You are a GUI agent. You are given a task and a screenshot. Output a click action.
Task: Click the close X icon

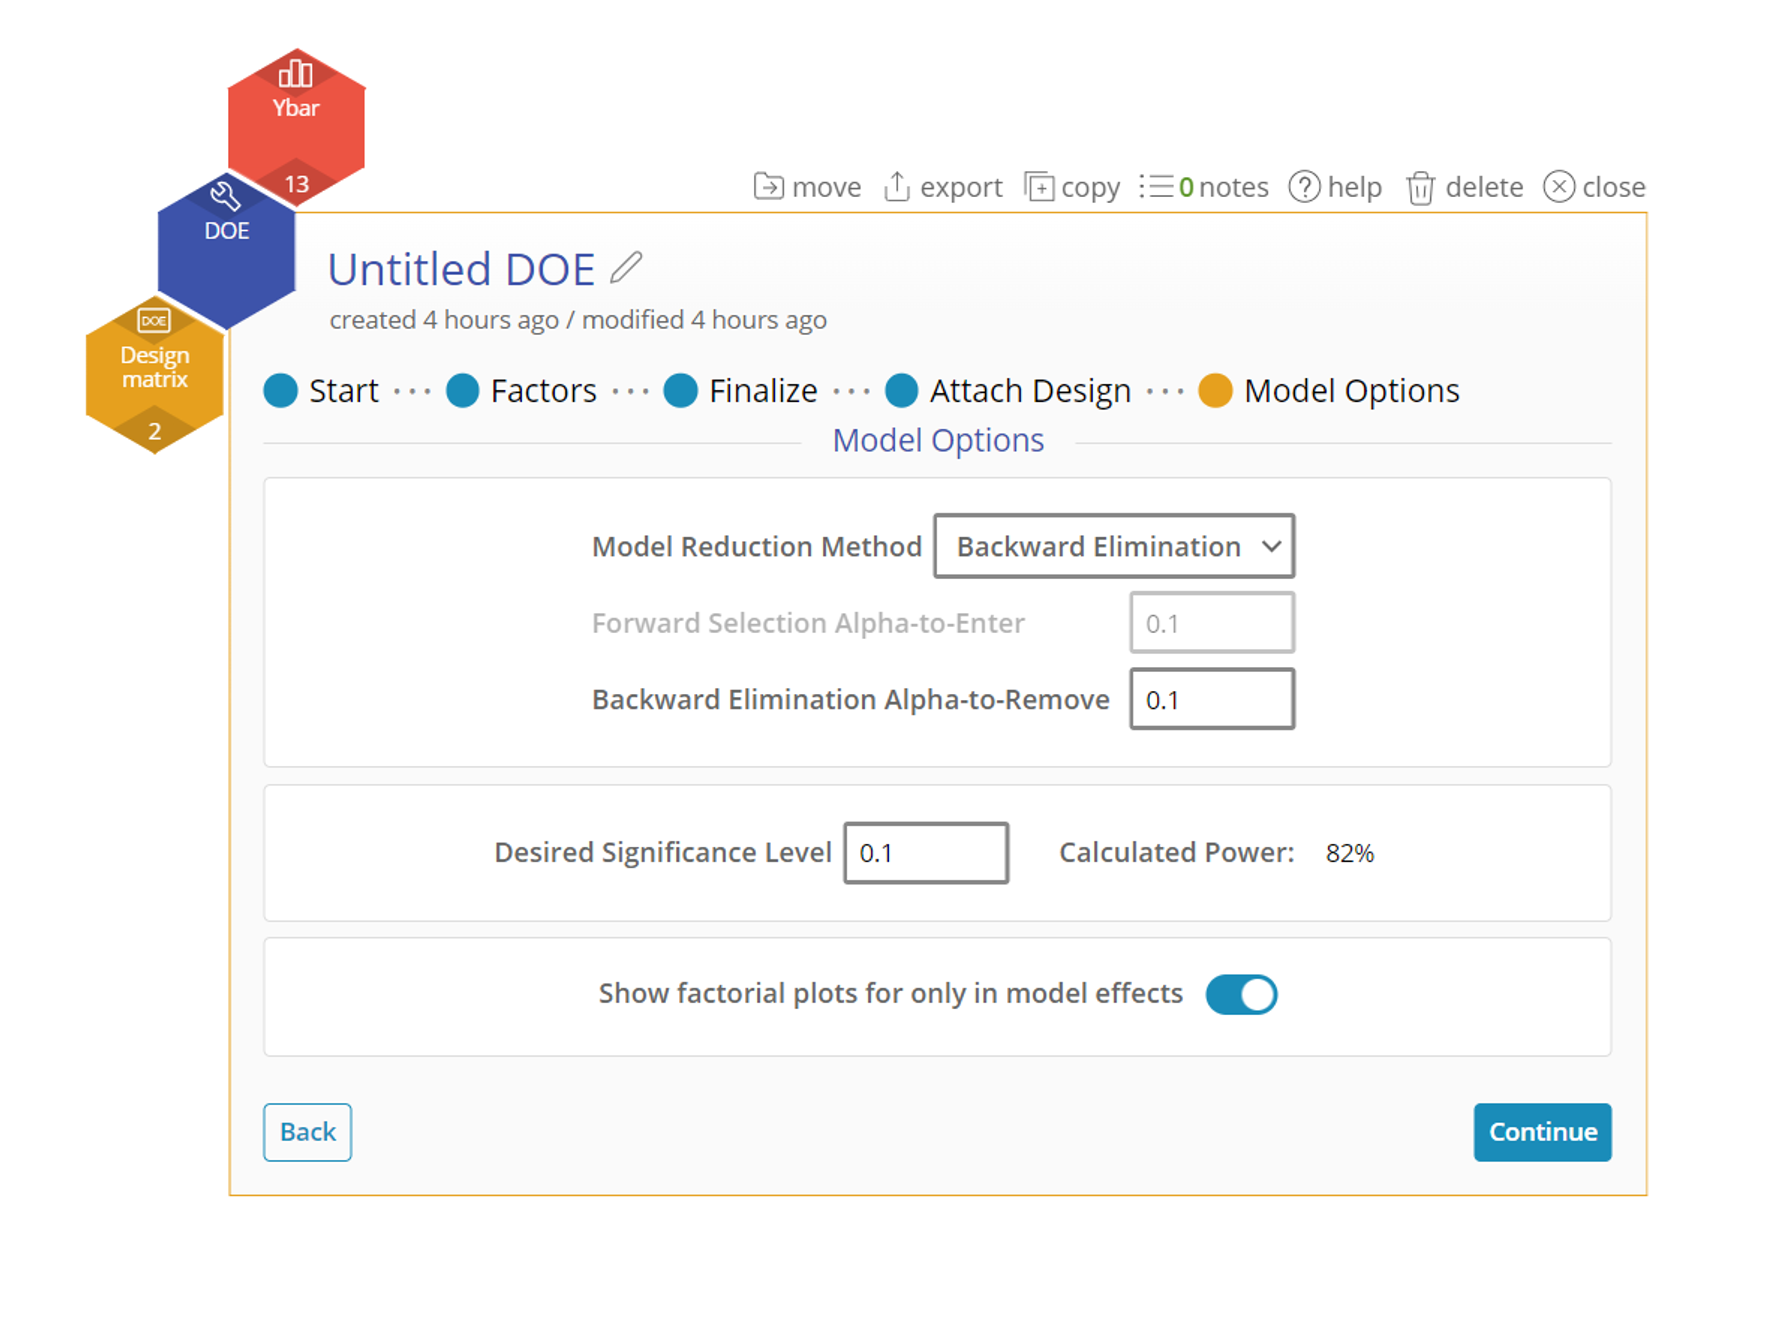tap(1559, 187)
